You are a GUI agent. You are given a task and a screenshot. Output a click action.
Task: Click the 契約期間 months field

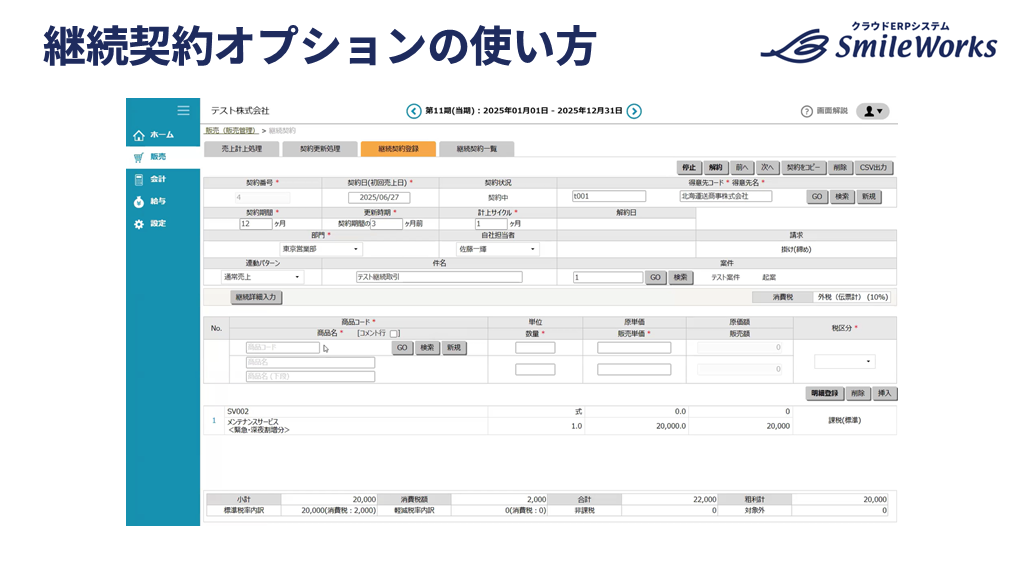pyautogui.click(x=255, y=223)
